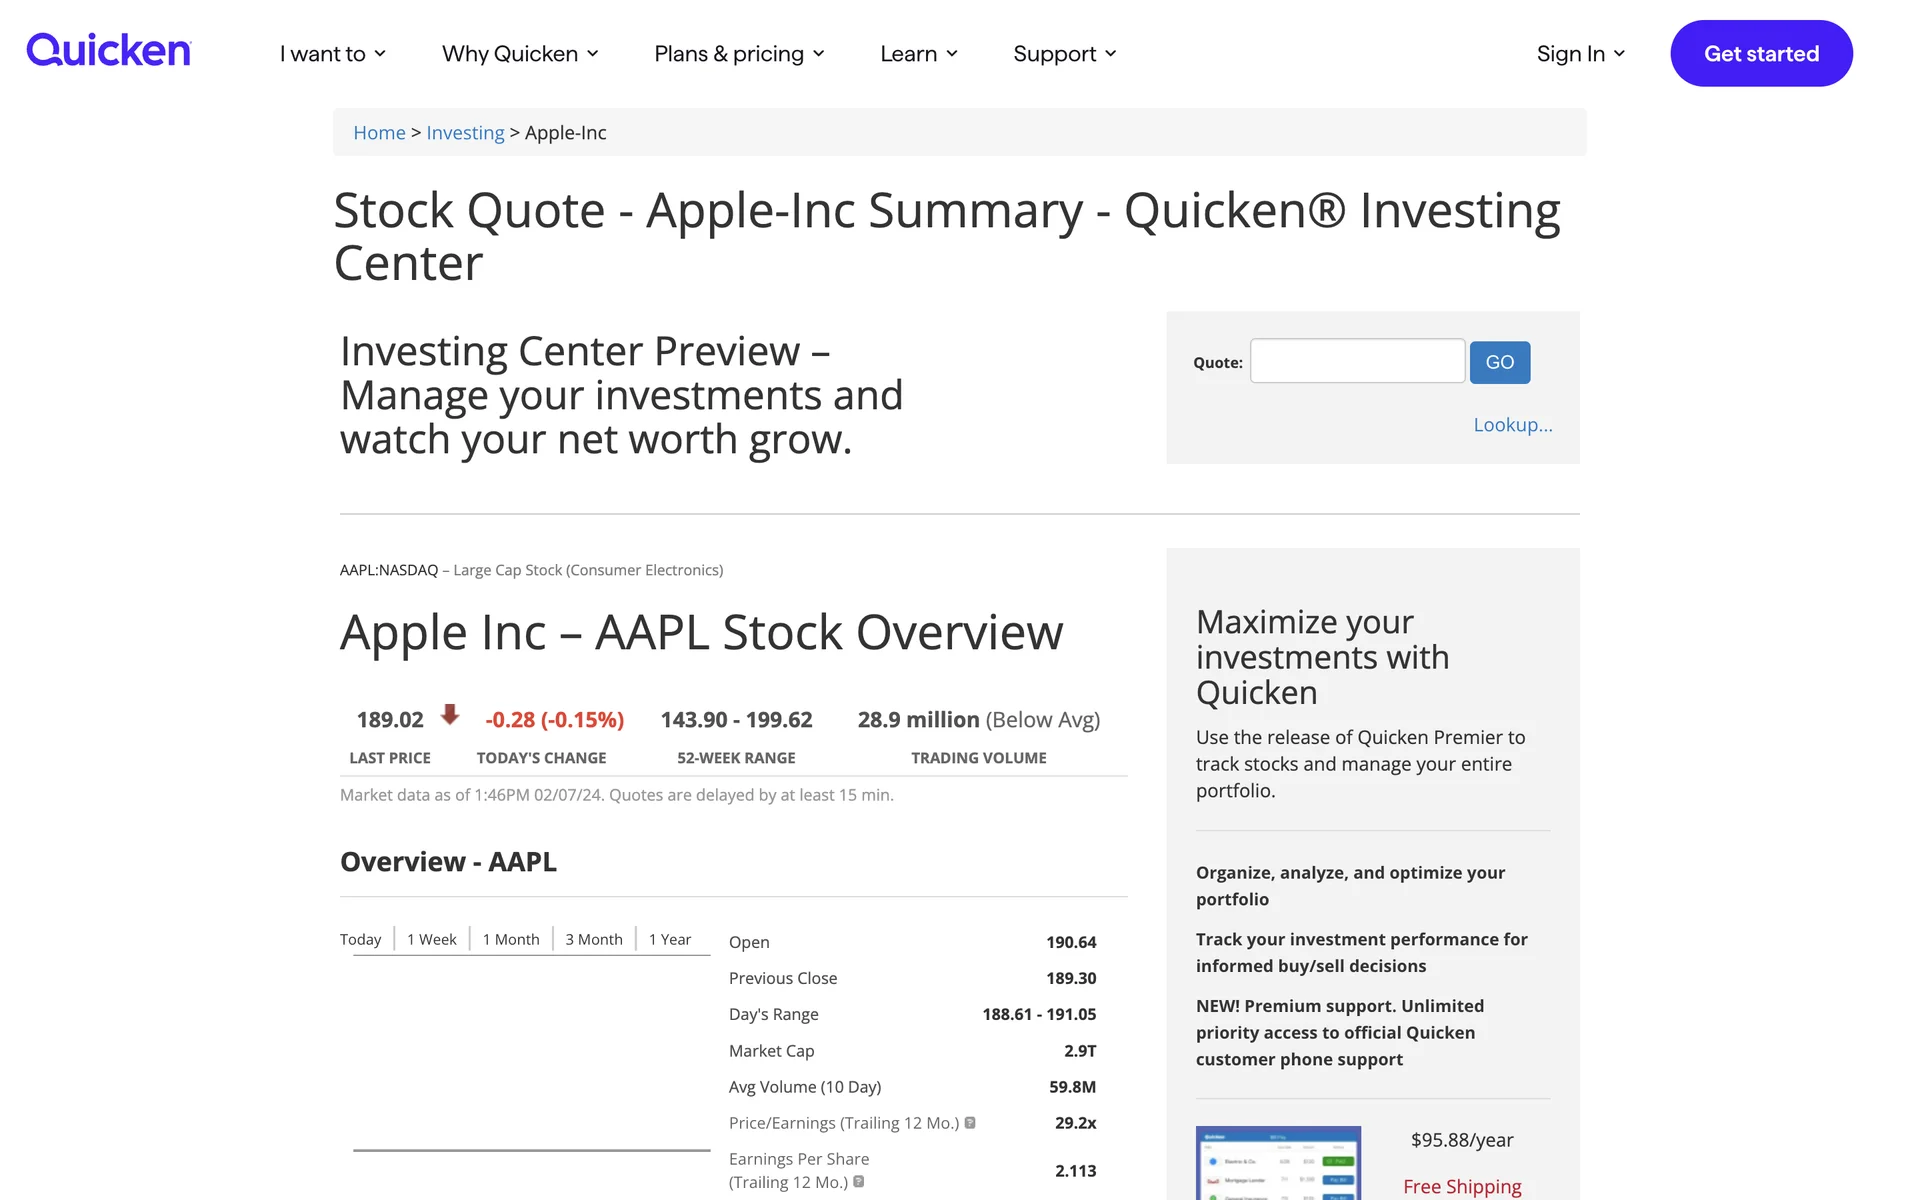Image resolution: width=1920 pixels, height=1200 pixels.
Task: Click info icon beside Price/Earnings
Action: [x=970, y=1123]
